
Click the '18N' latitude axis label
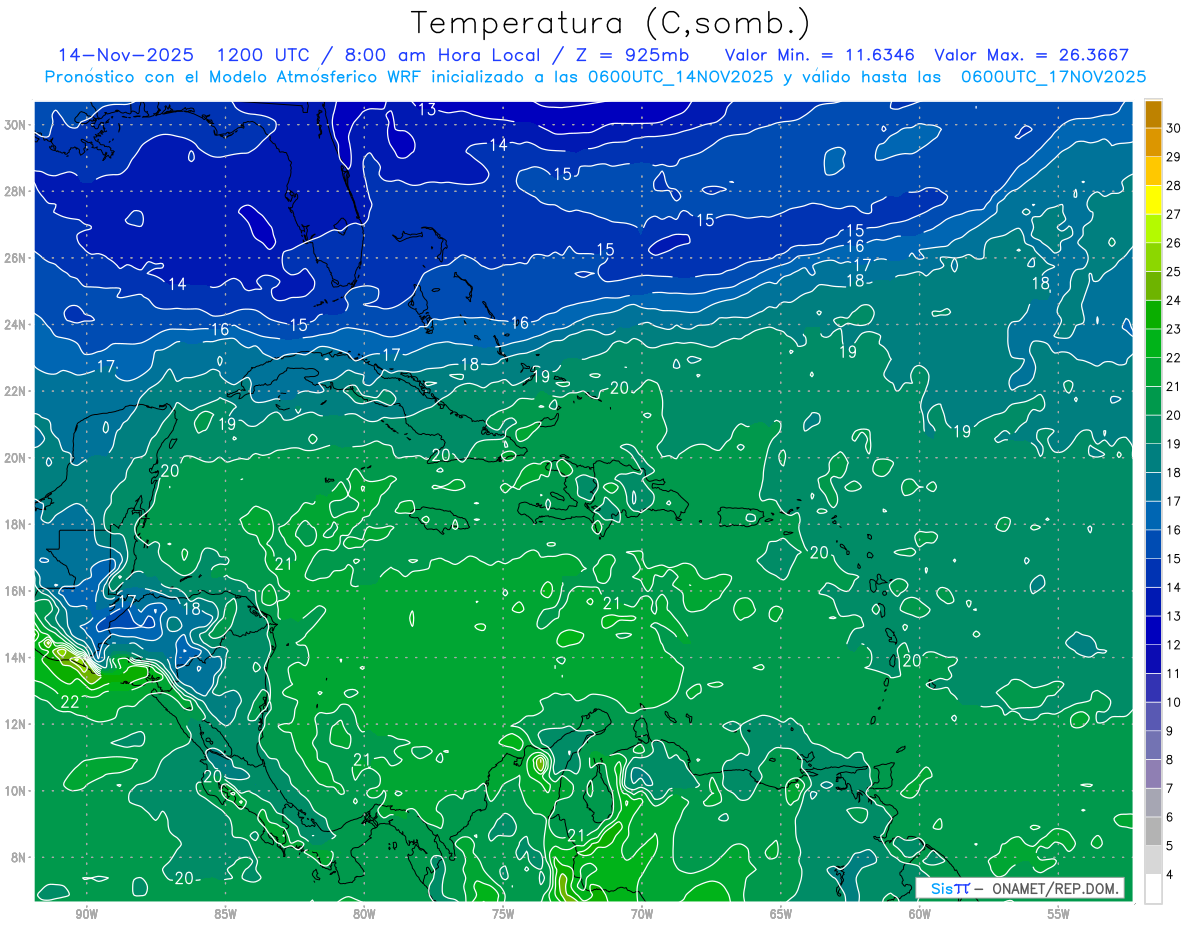[17, 524]
